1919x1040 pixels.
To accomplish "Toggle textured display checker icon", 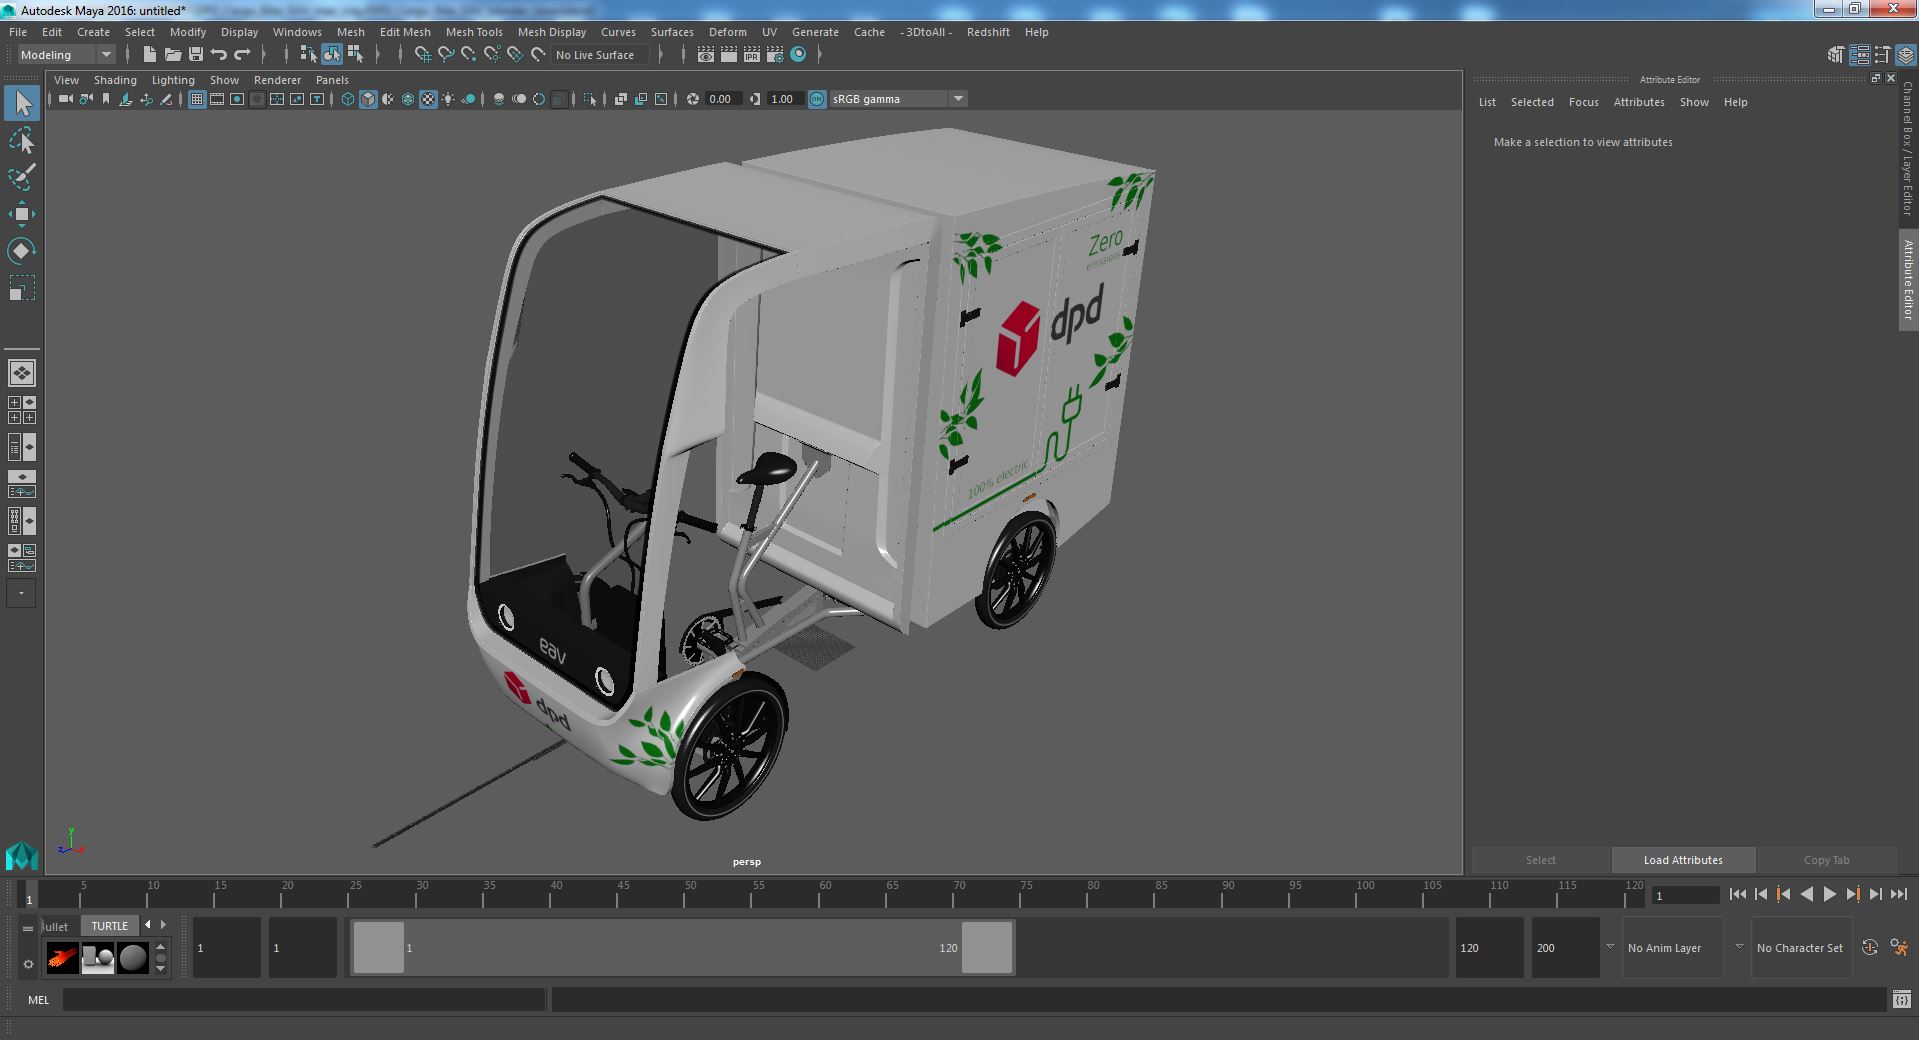I will (428, 99).
